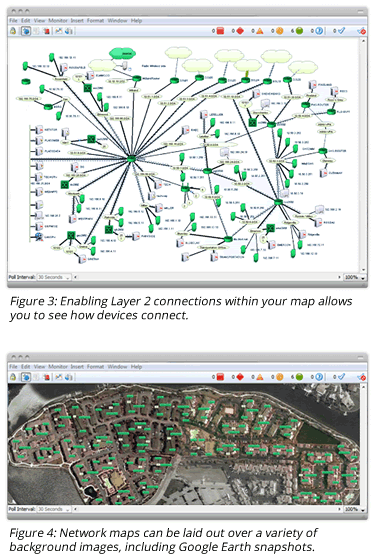The width and height of the screenshot is (375, 559).
Task: Click list view icon in top window toolbar
Action: pos(36,31)
